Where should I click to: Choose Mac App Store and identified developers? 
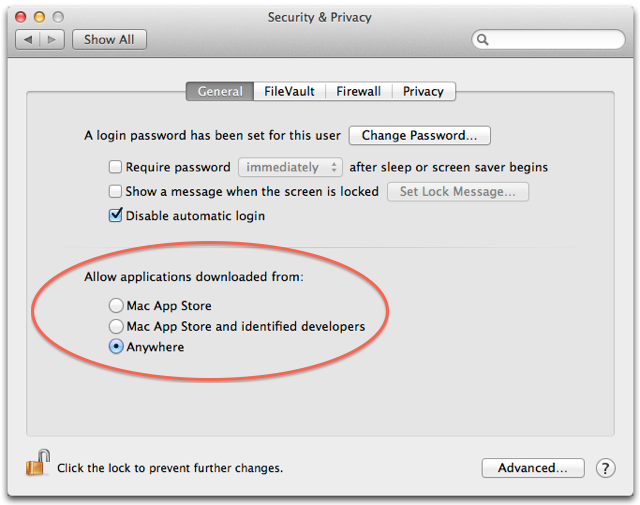coord(116,326)
